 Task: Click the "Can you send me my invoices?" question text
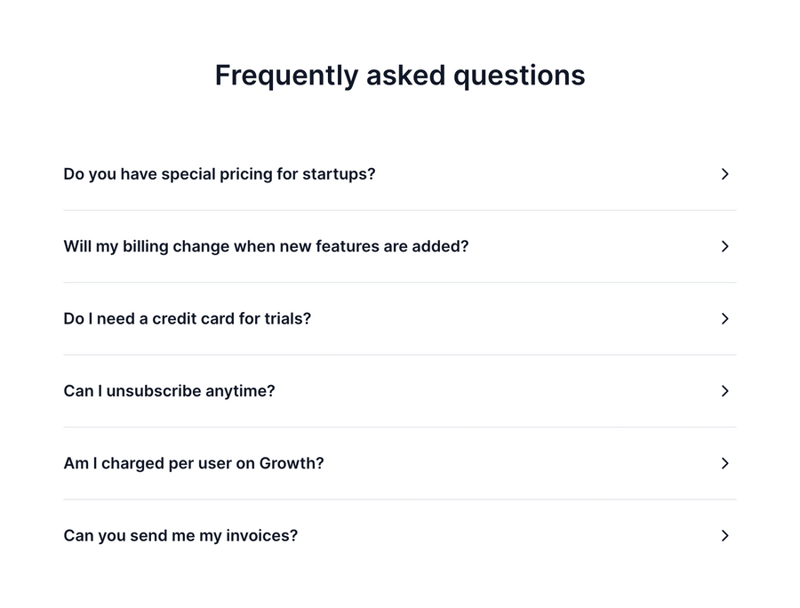pos(183,536)
